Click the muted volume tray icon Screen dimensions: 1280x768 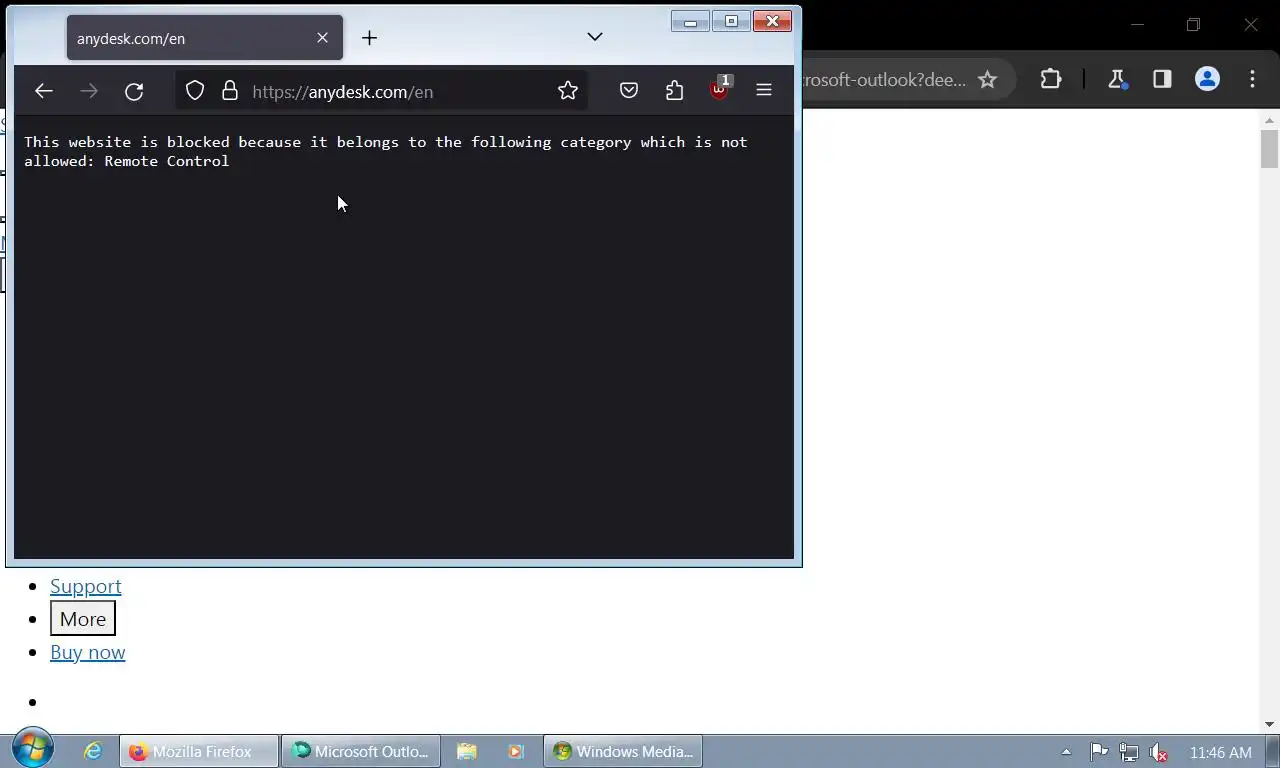[x=1158, y=752]
